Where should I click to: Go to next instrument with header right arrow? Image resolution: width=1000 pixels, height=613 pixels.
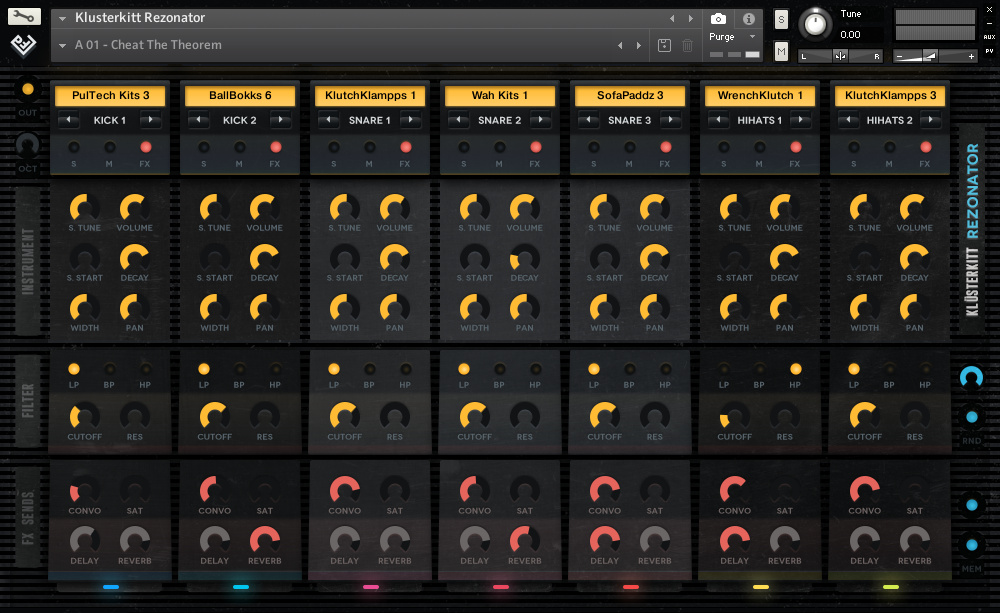tap(691, 18)
